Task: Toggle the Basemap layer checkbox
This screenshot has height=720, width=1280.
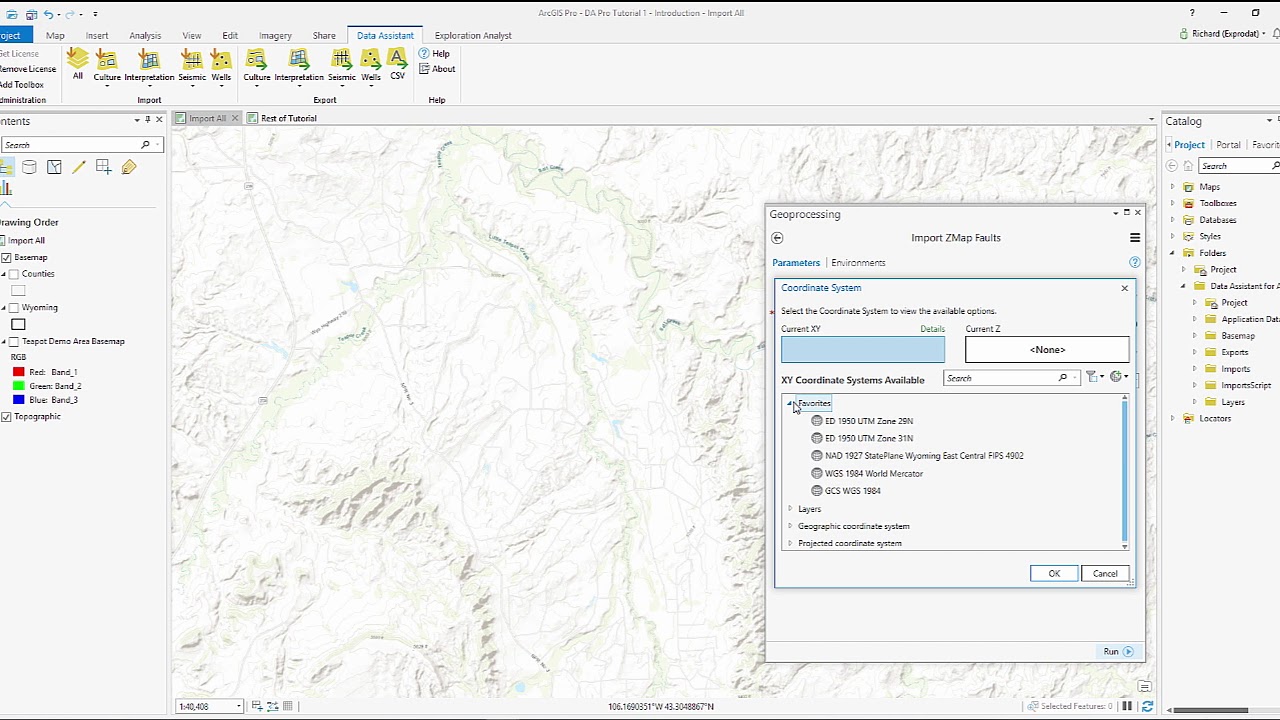Action: (x=6, y=257)
